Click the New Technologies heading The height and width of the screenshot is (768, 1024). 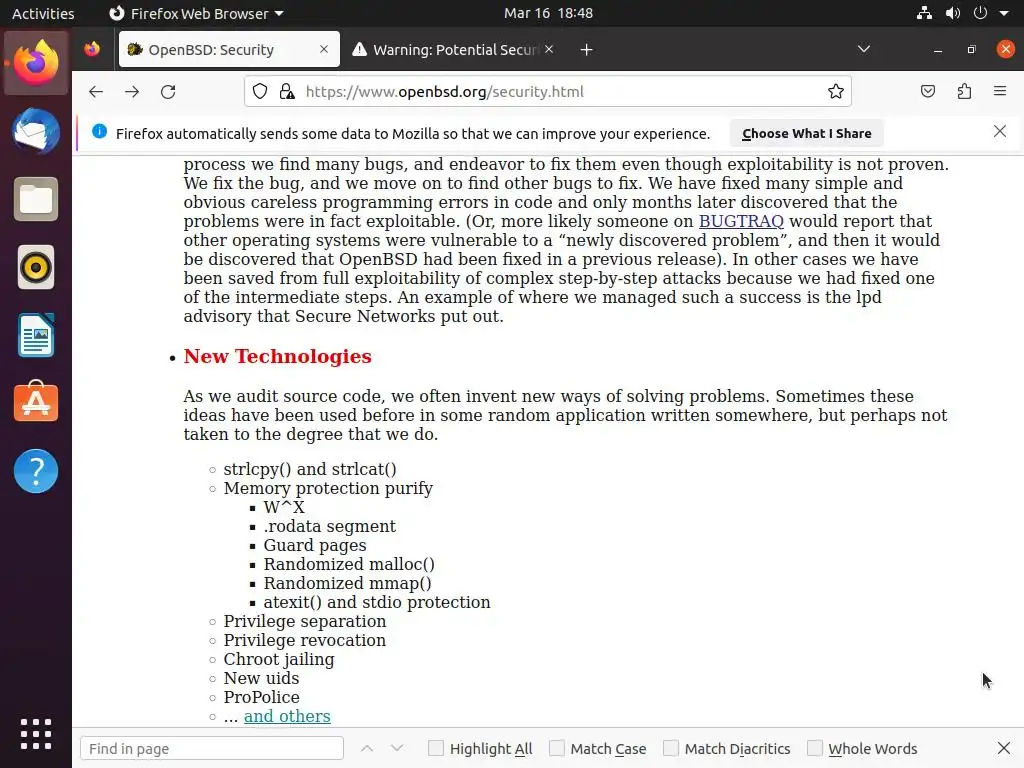tap(278, 356)
